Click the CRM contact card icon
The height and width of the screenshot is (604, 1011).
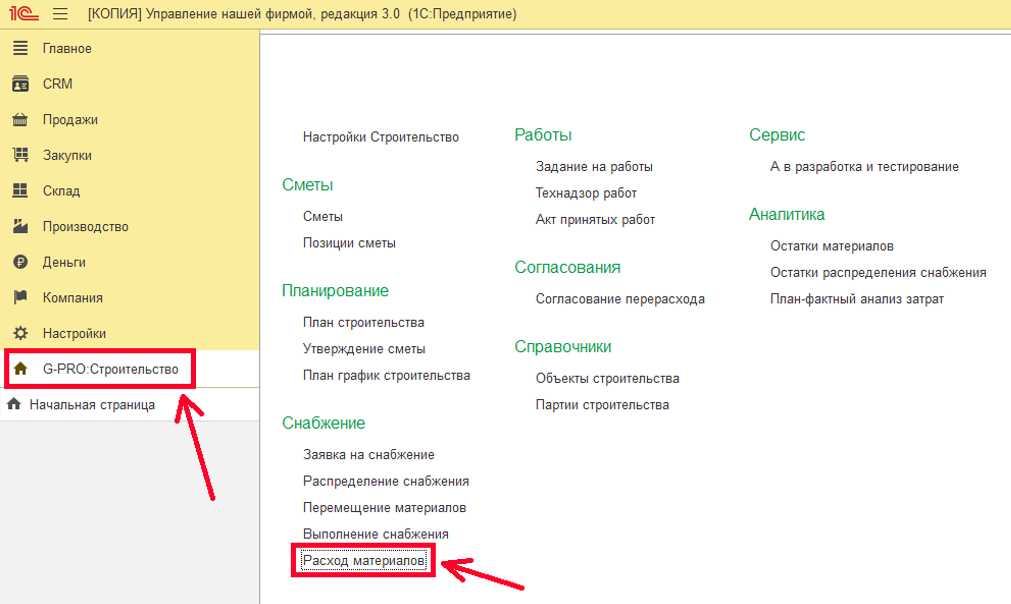20,84
